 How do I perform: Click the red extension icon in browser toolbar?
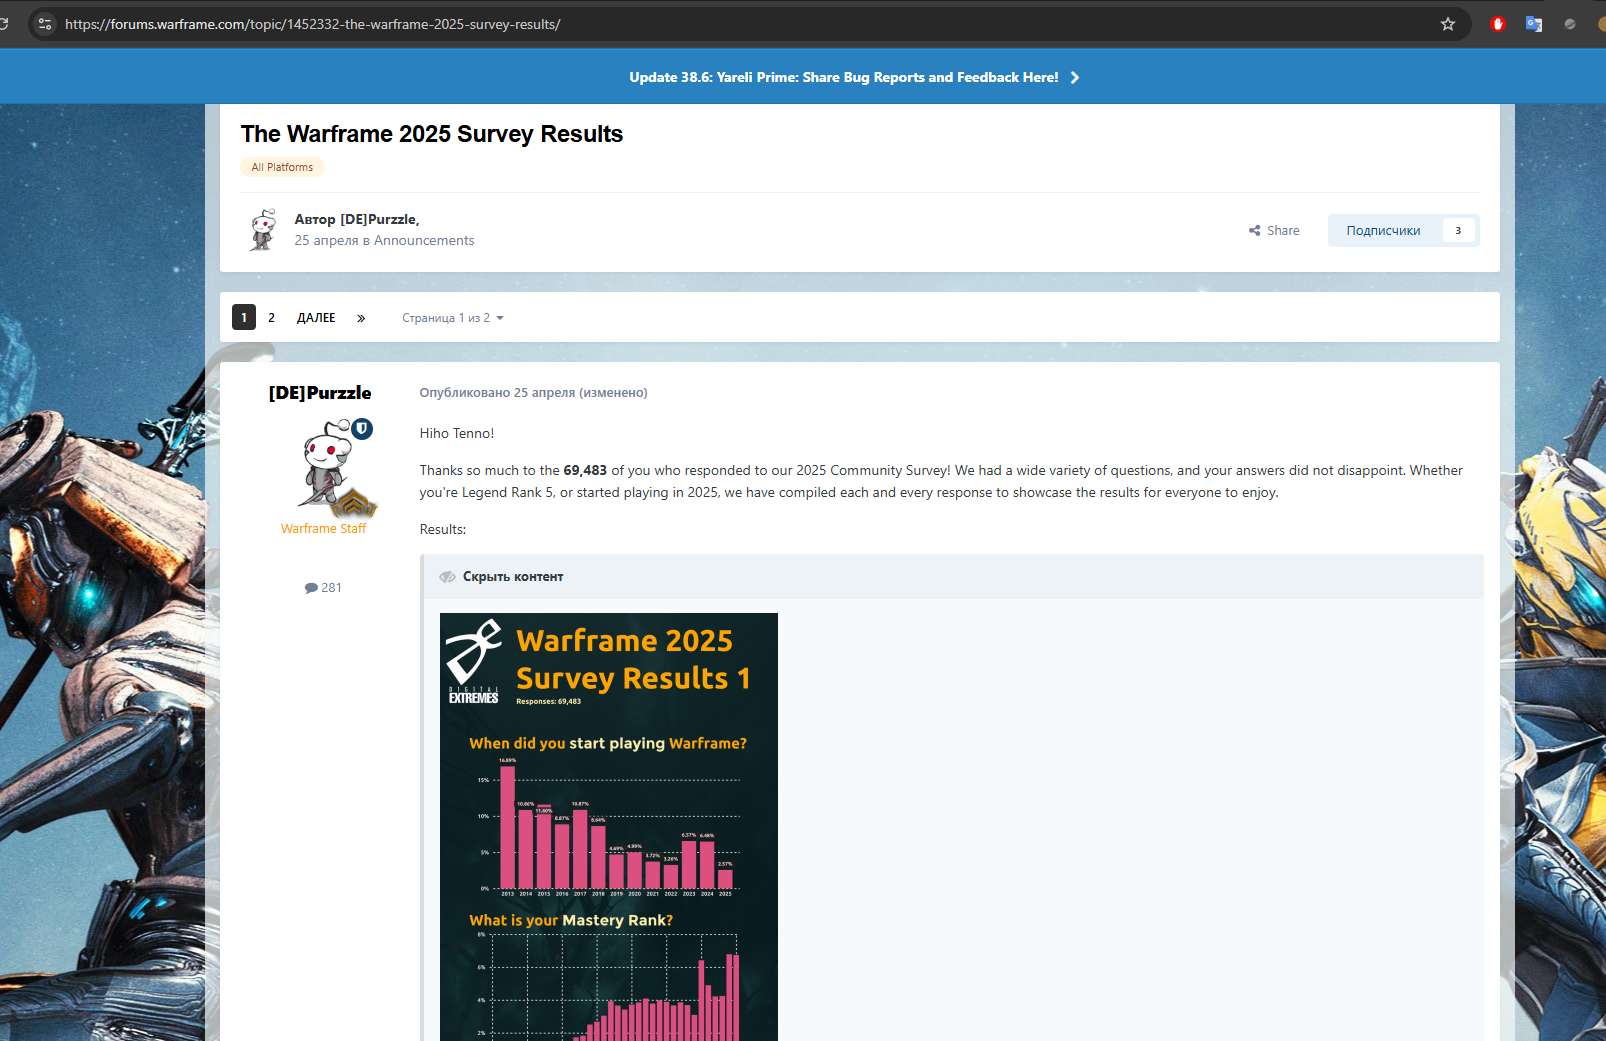click(1497, 24)
